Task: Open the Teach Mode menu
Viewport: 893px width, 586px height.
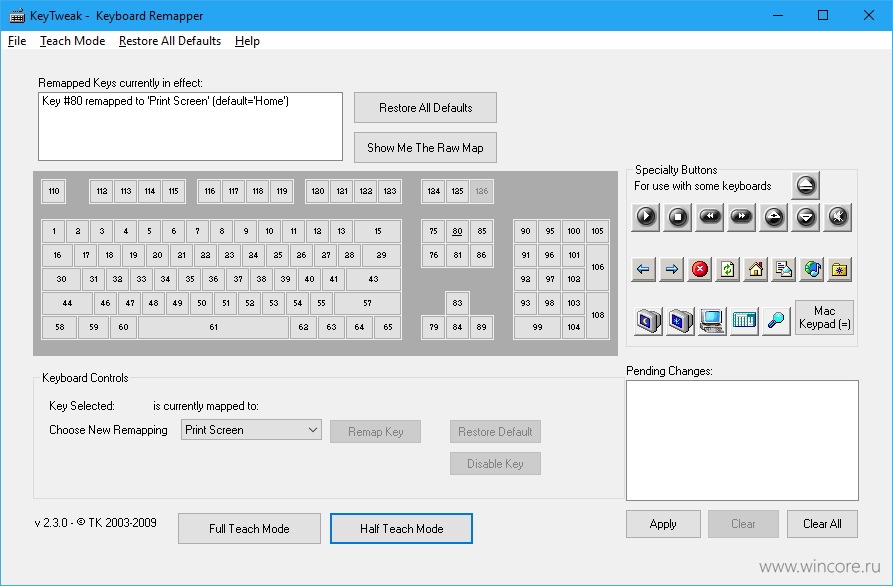Action: click(x=72, y=41)
